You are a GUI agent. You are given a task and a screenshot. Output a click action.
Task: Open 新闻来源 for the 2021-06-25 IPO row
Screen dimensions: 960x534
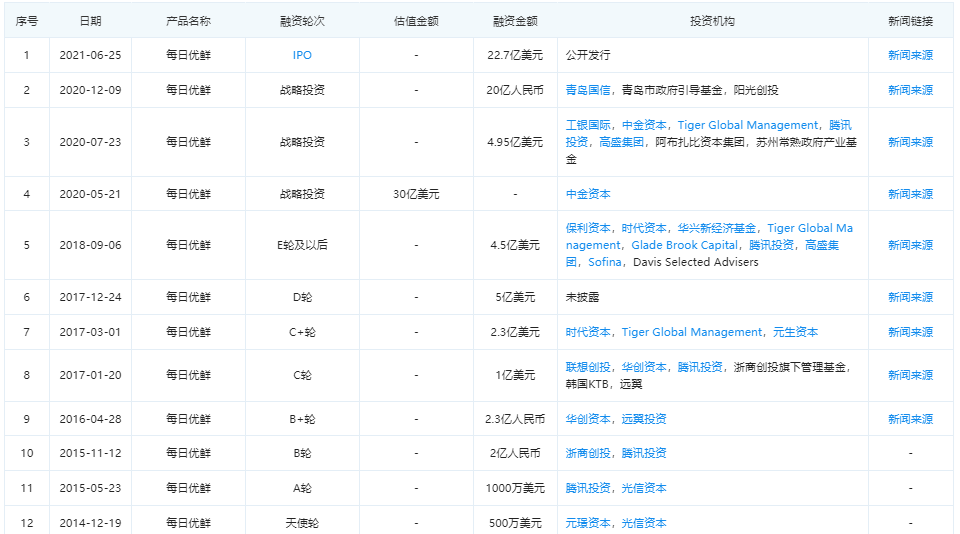point(910,55)
